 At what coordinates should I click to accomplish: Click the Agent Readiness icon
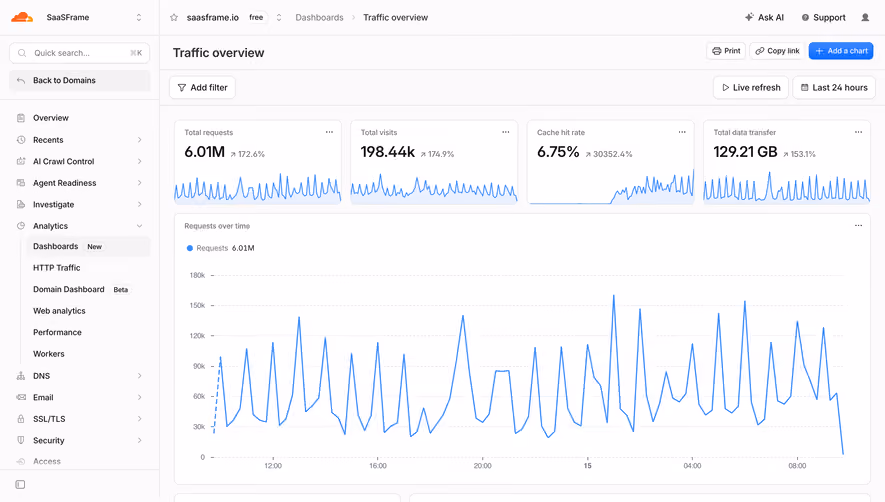tap(21, 183)
